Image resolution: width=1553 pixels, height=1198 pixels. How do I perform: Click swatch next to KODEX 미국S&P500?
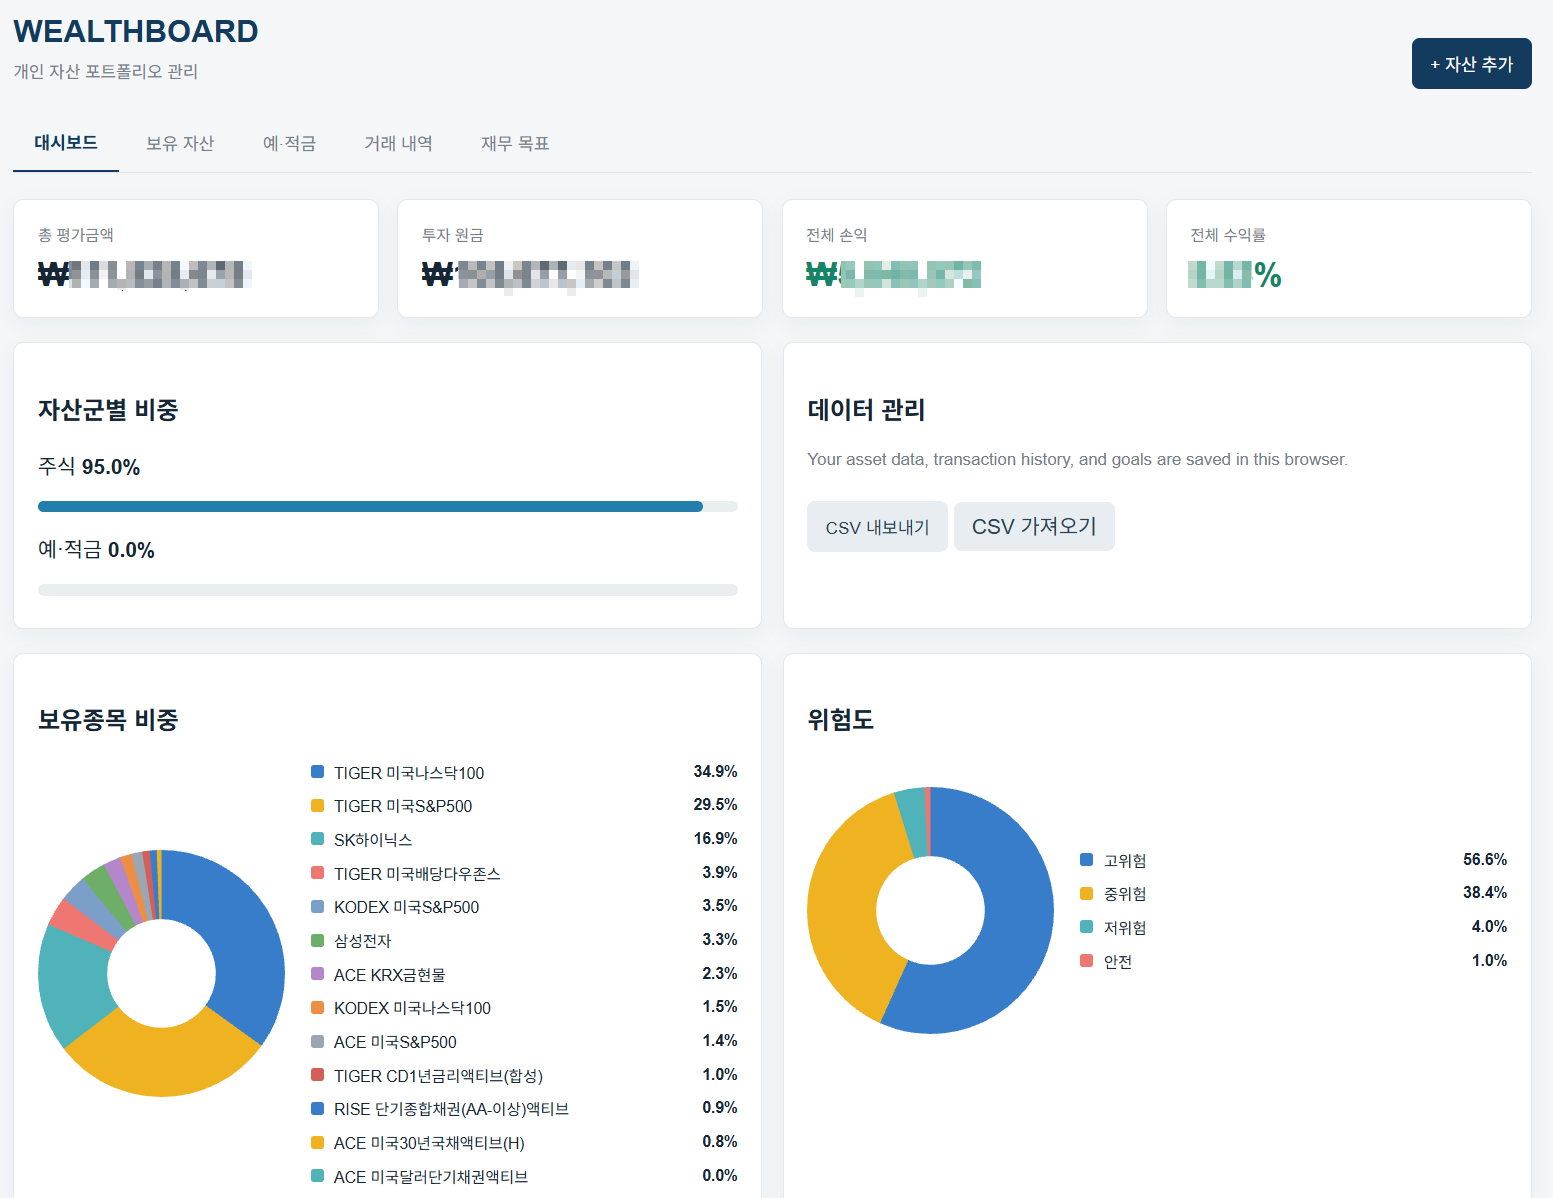(x=317, y=906)
